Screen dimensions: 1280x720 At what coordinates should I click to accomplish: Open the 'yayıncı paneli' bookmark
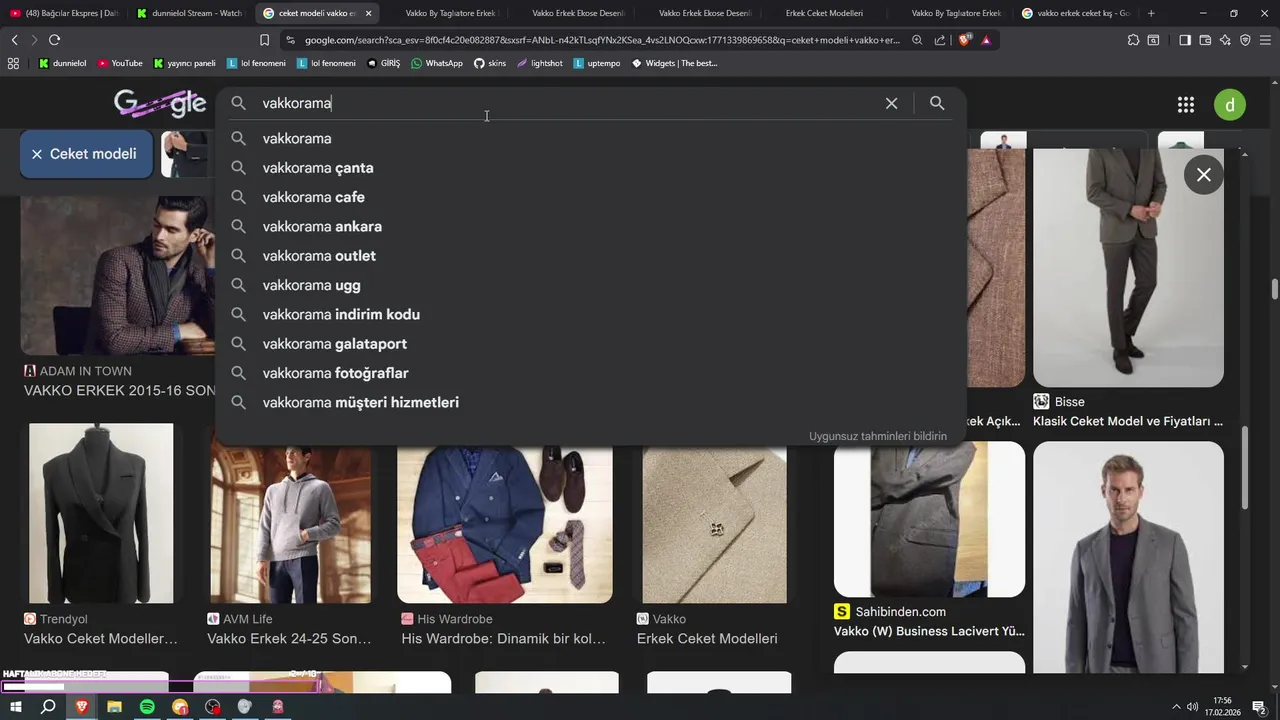tap(185, 63)
